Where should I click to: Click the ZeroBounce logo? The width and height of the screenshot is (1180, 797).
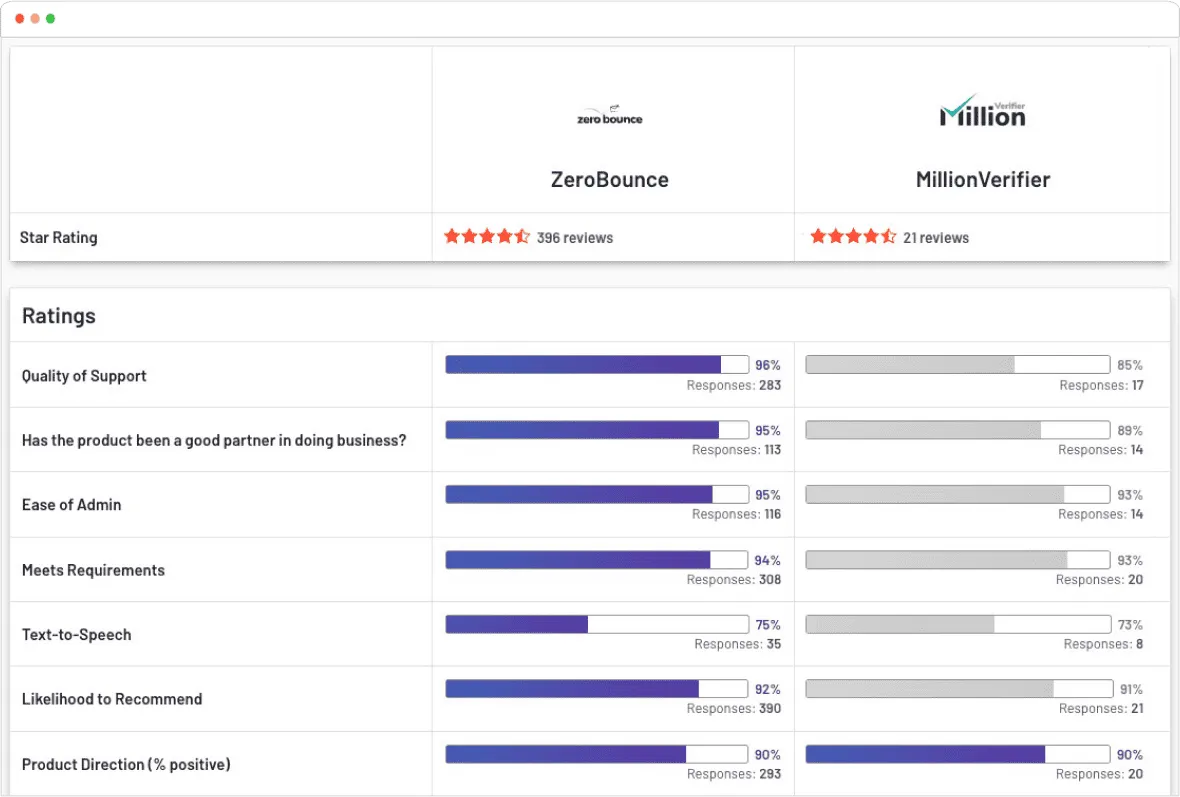[x=610, y=113]
